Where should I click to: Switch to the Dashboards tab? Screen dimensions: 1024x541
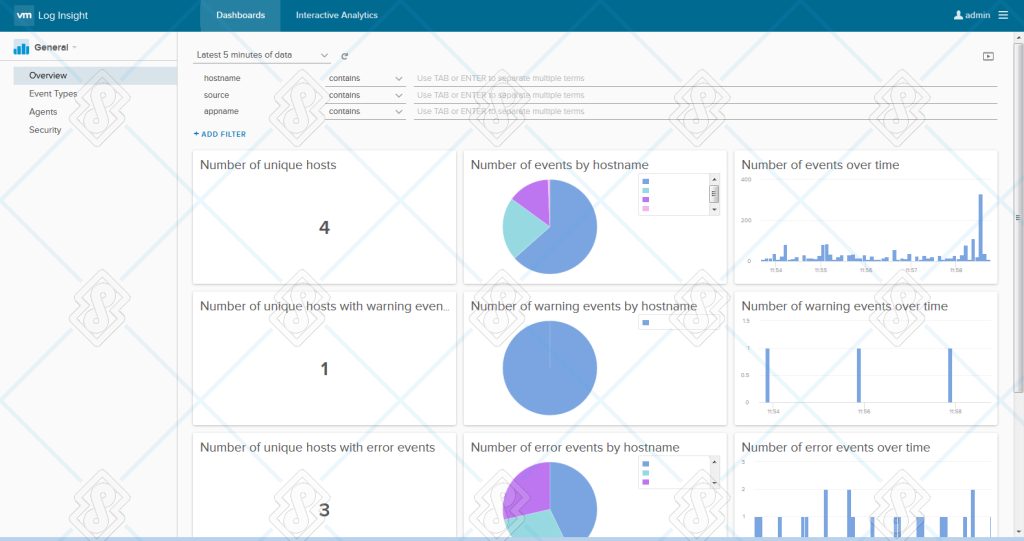(x=240, y=15)
